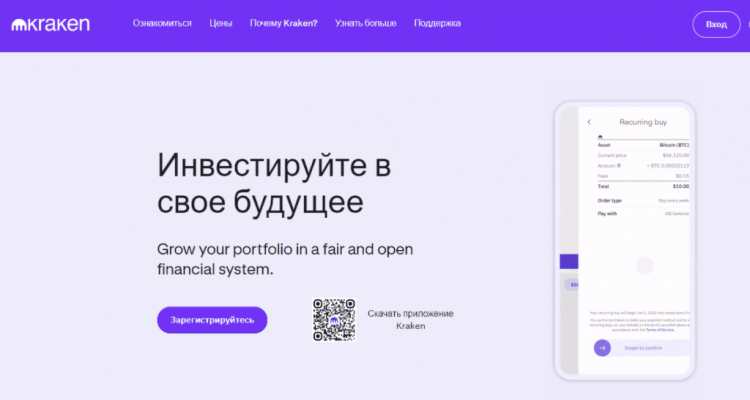This screenshot has width=750, height=400.
Task: Open the Узнать больше menu
Action: pyautogui.click(x=365, y=23)
